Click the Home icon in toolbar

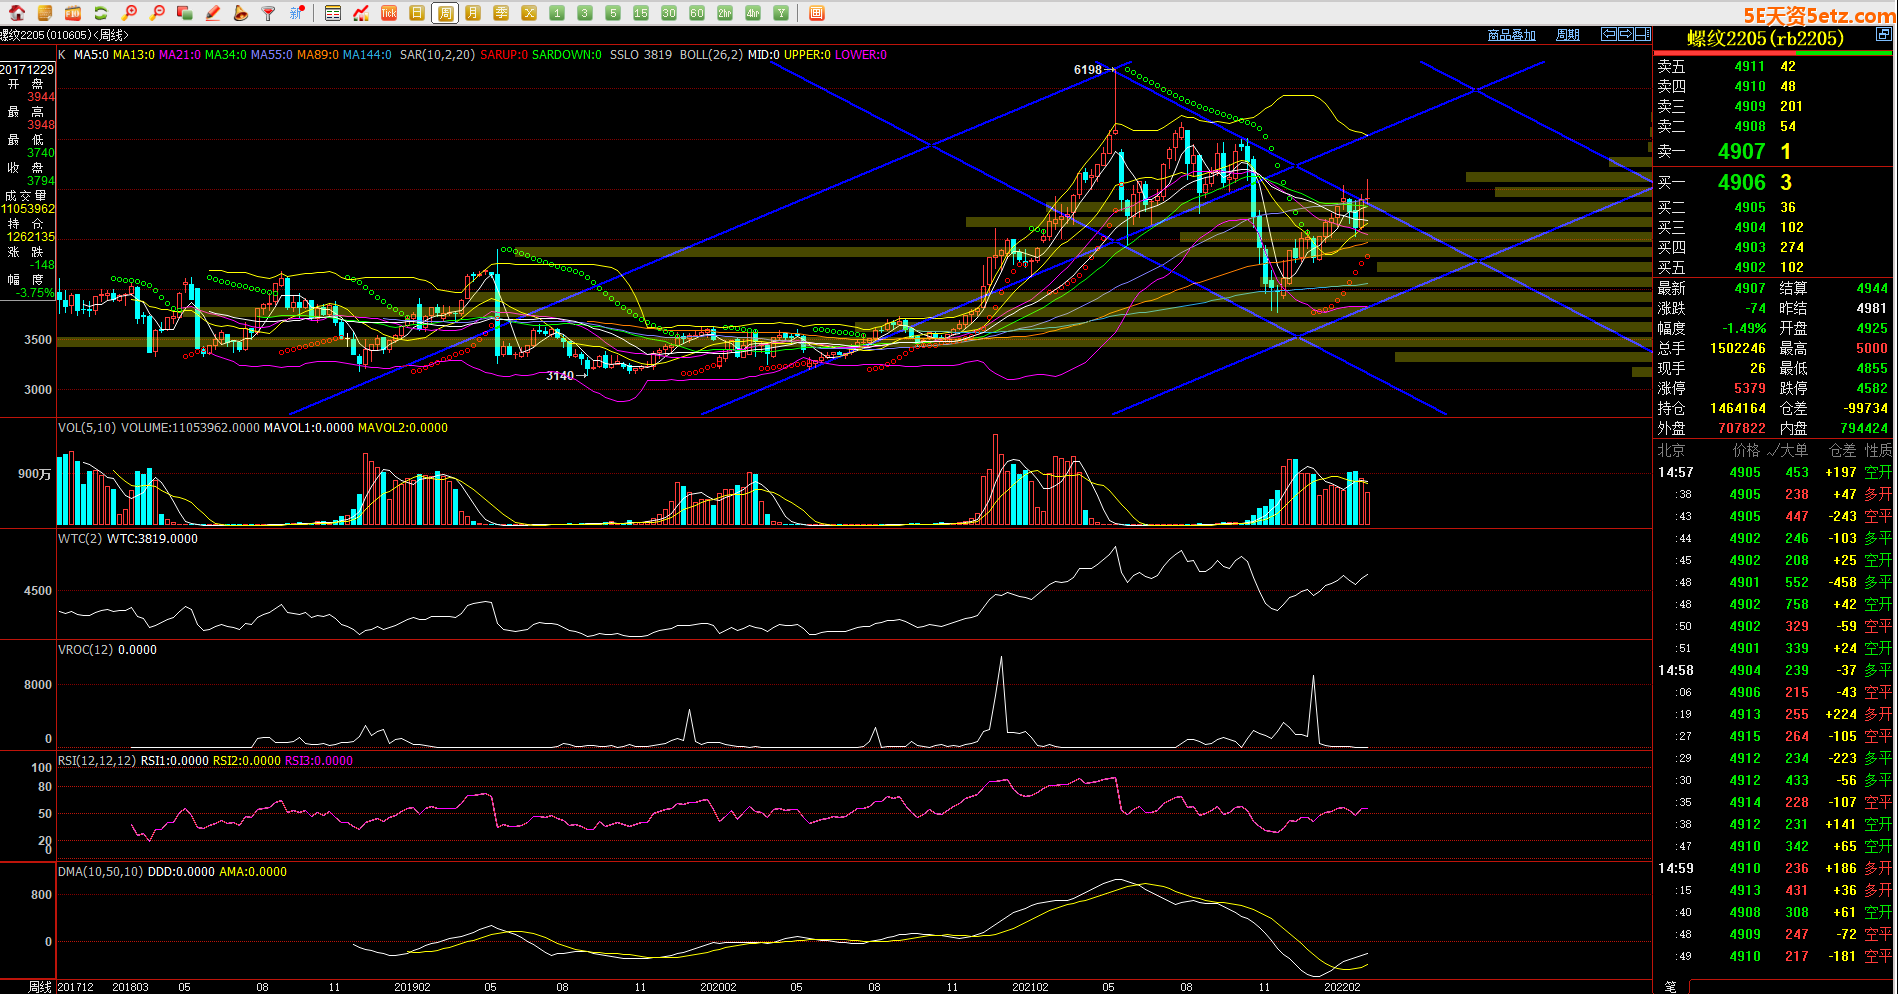coord(17,13)
